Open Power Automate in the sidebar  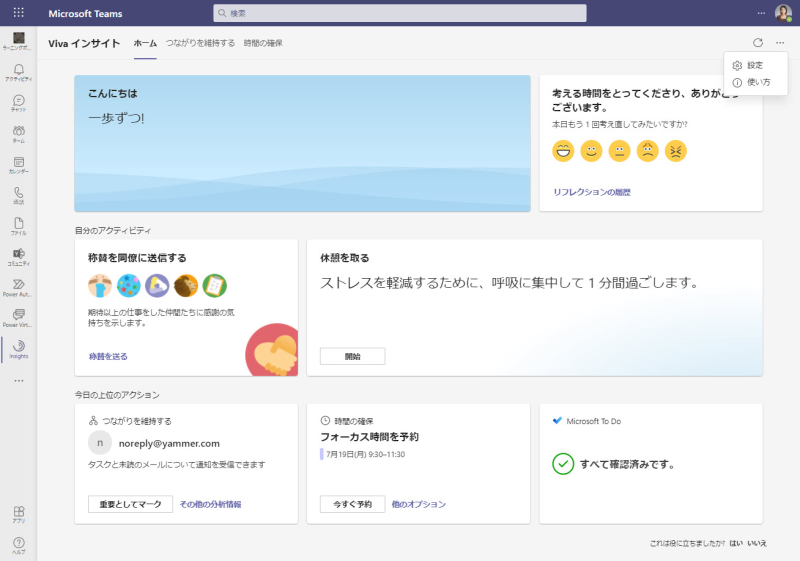[18, 287]
